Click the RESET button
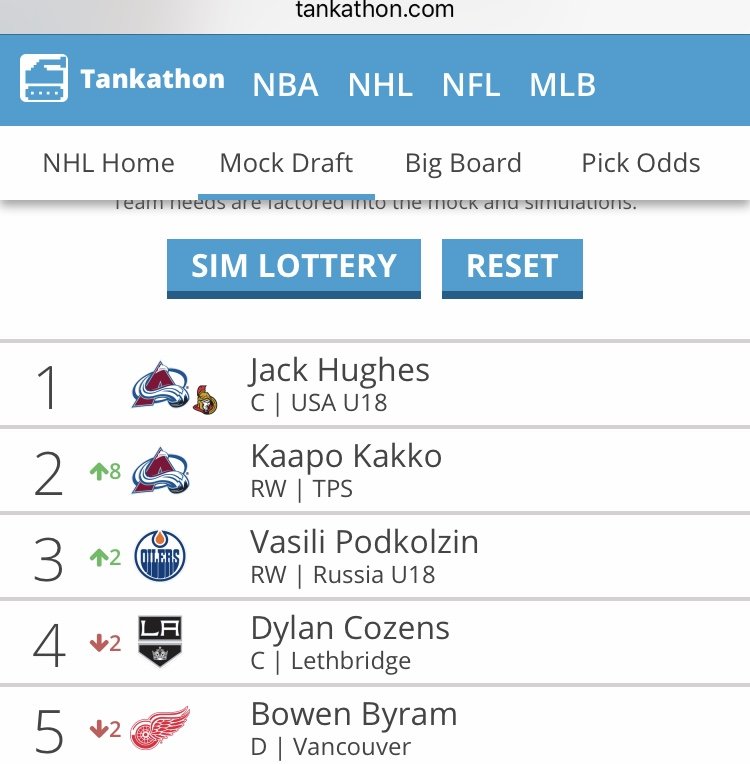 (x=512, y=268)
